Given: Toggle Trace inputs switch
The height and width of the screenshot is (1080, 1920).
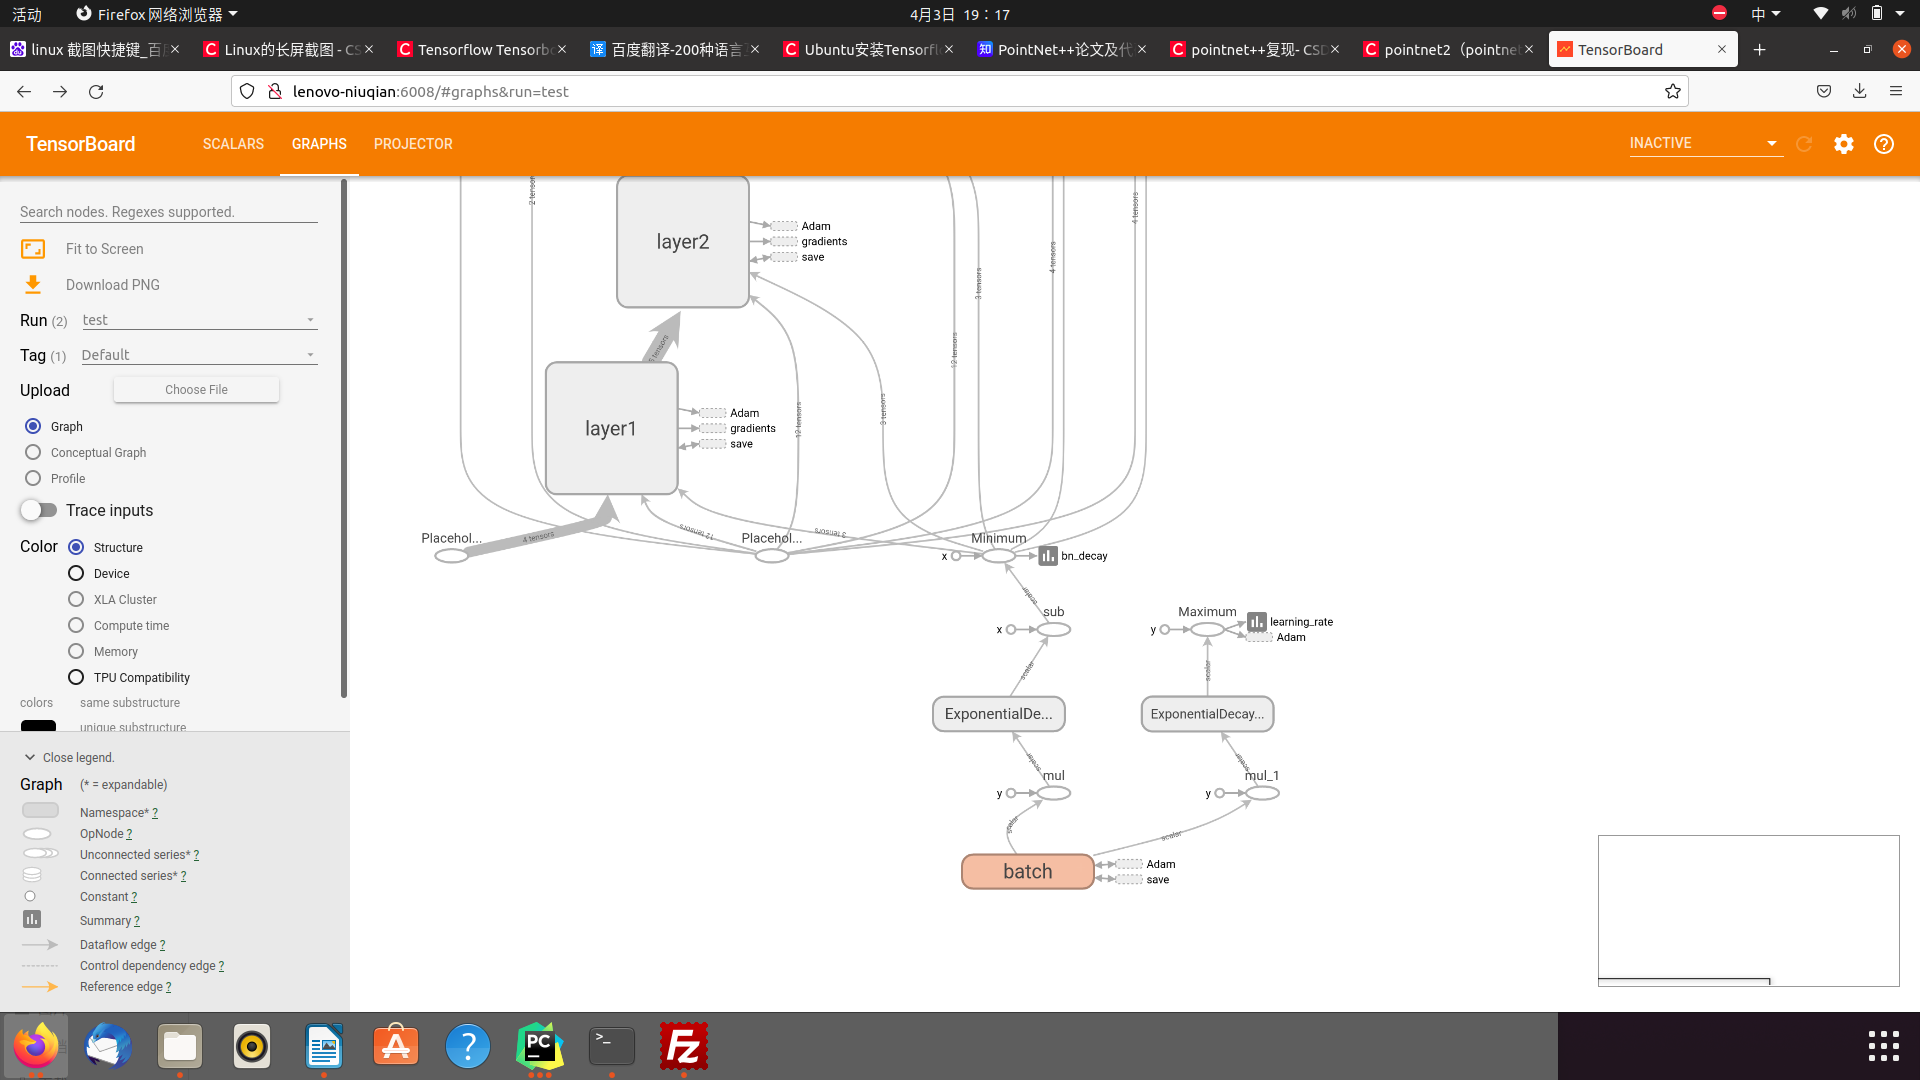Looking at the screenshot, I should point(38,510).
